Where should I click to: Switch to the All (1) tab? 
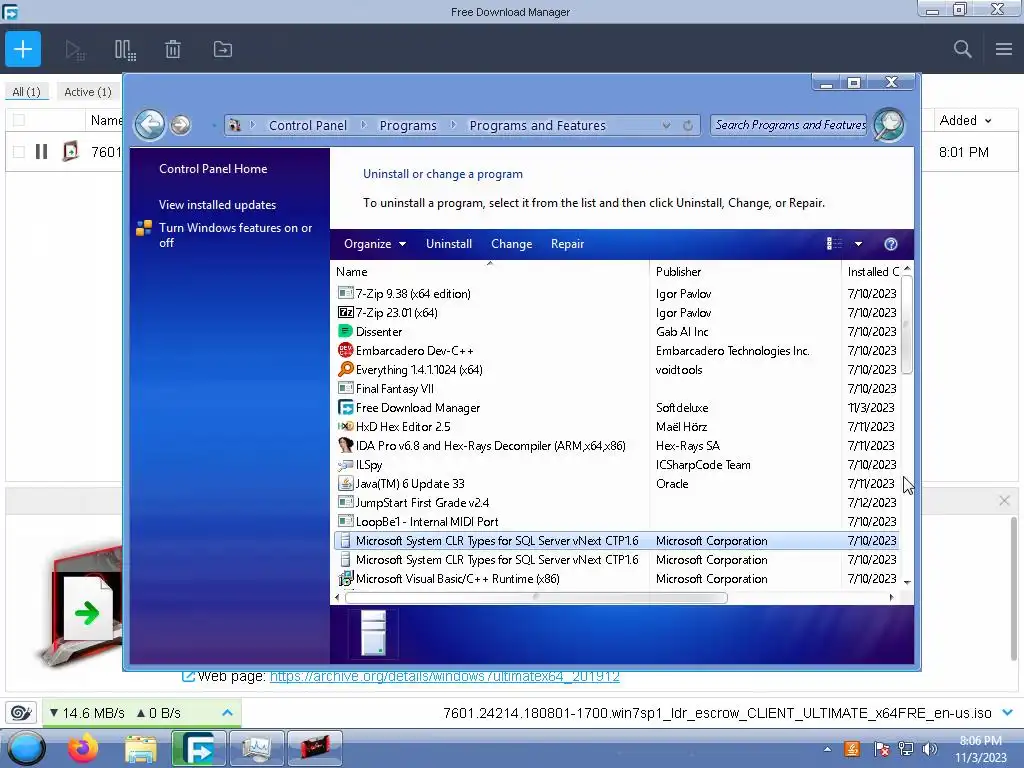coord(26,92)
